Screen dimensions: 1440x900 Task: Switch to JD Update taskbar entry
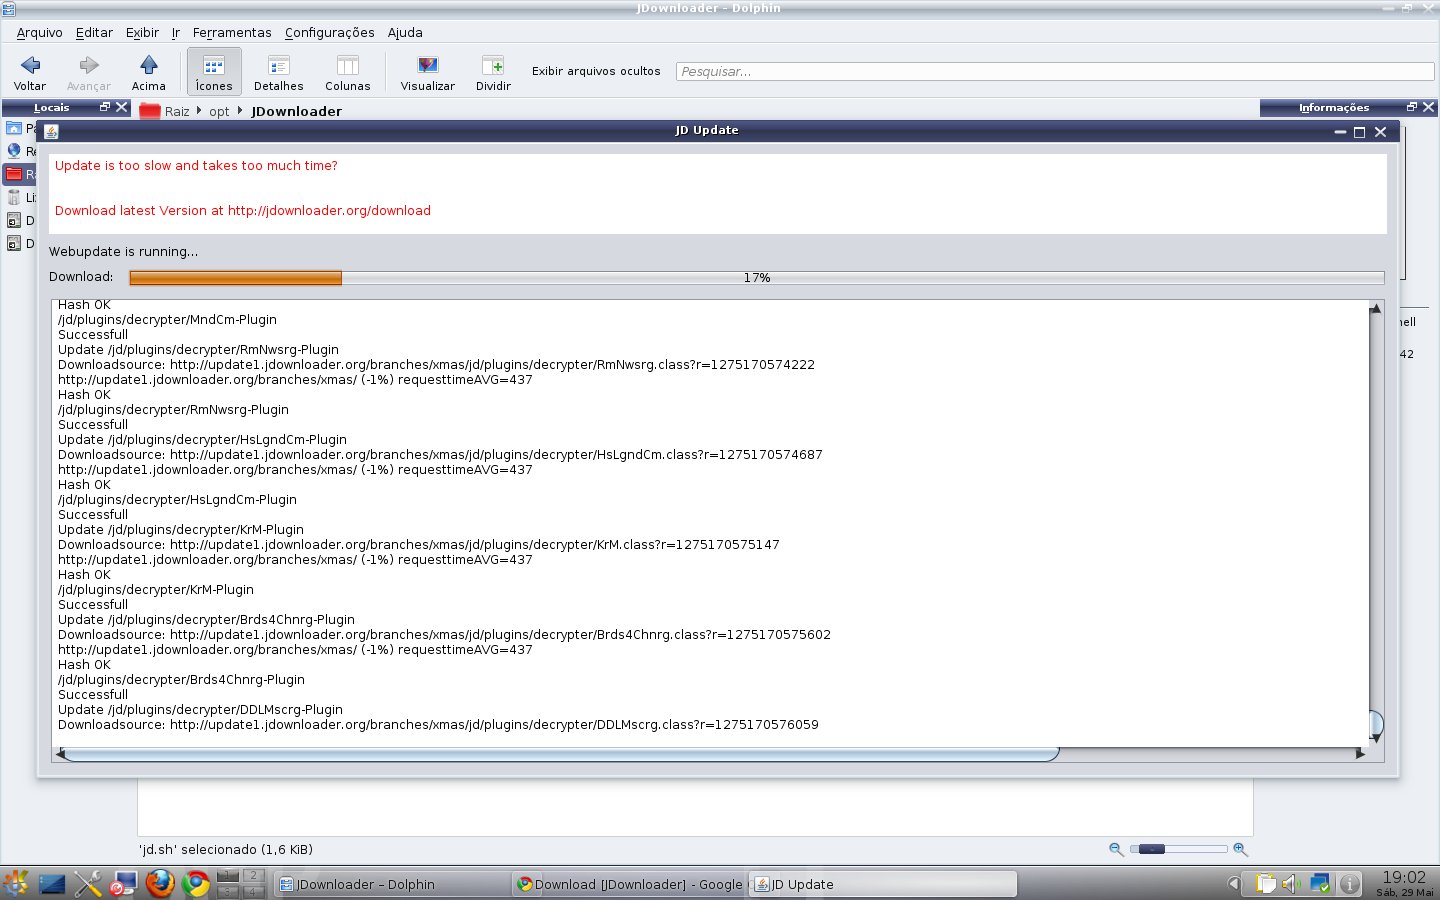pyautogui.click(x=884, y=884)
